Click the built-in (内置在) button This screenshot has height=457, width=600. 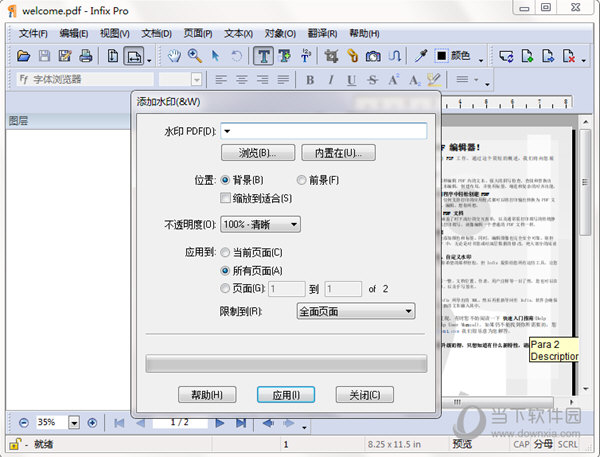click(x=338, y=153)
